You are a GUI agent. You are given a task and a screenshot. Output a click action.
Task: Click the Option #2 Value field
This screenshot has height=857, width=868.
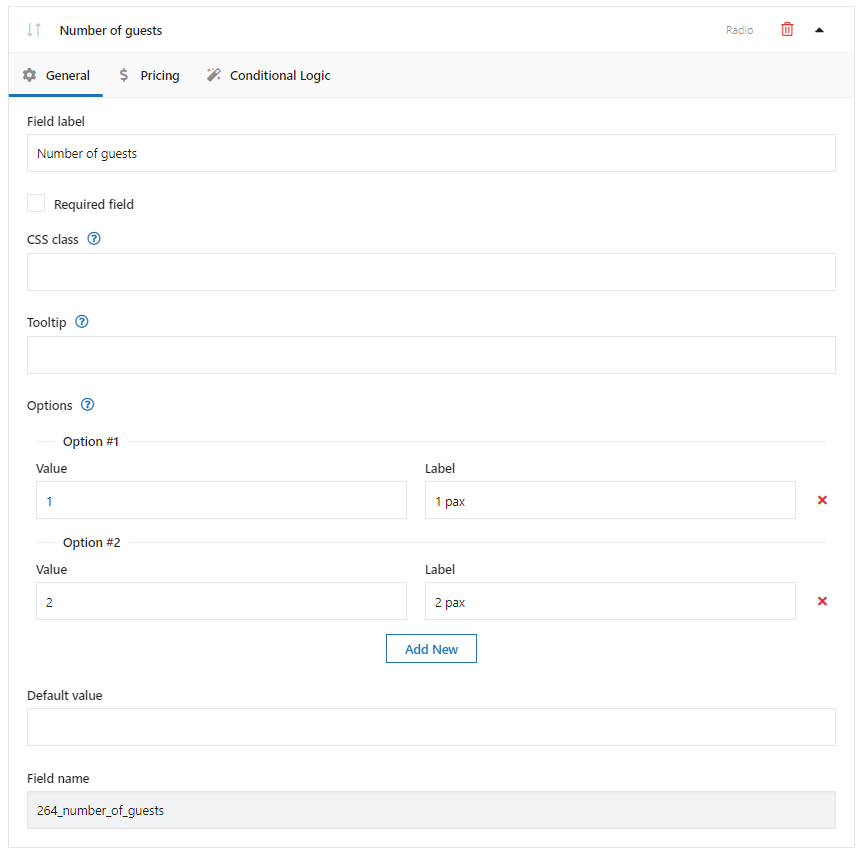pyautogui.click(x=221, y=601)
